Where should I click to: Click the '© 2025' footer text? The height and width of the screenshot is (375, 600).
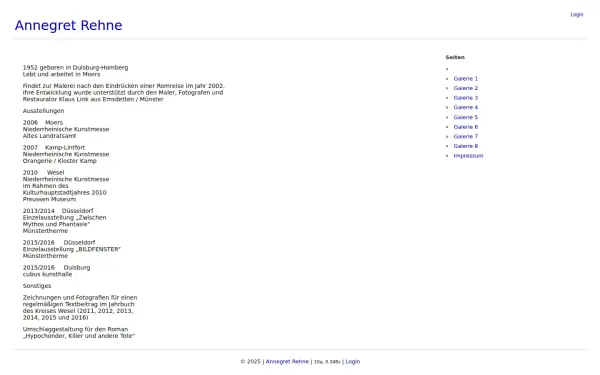[250, 362]
